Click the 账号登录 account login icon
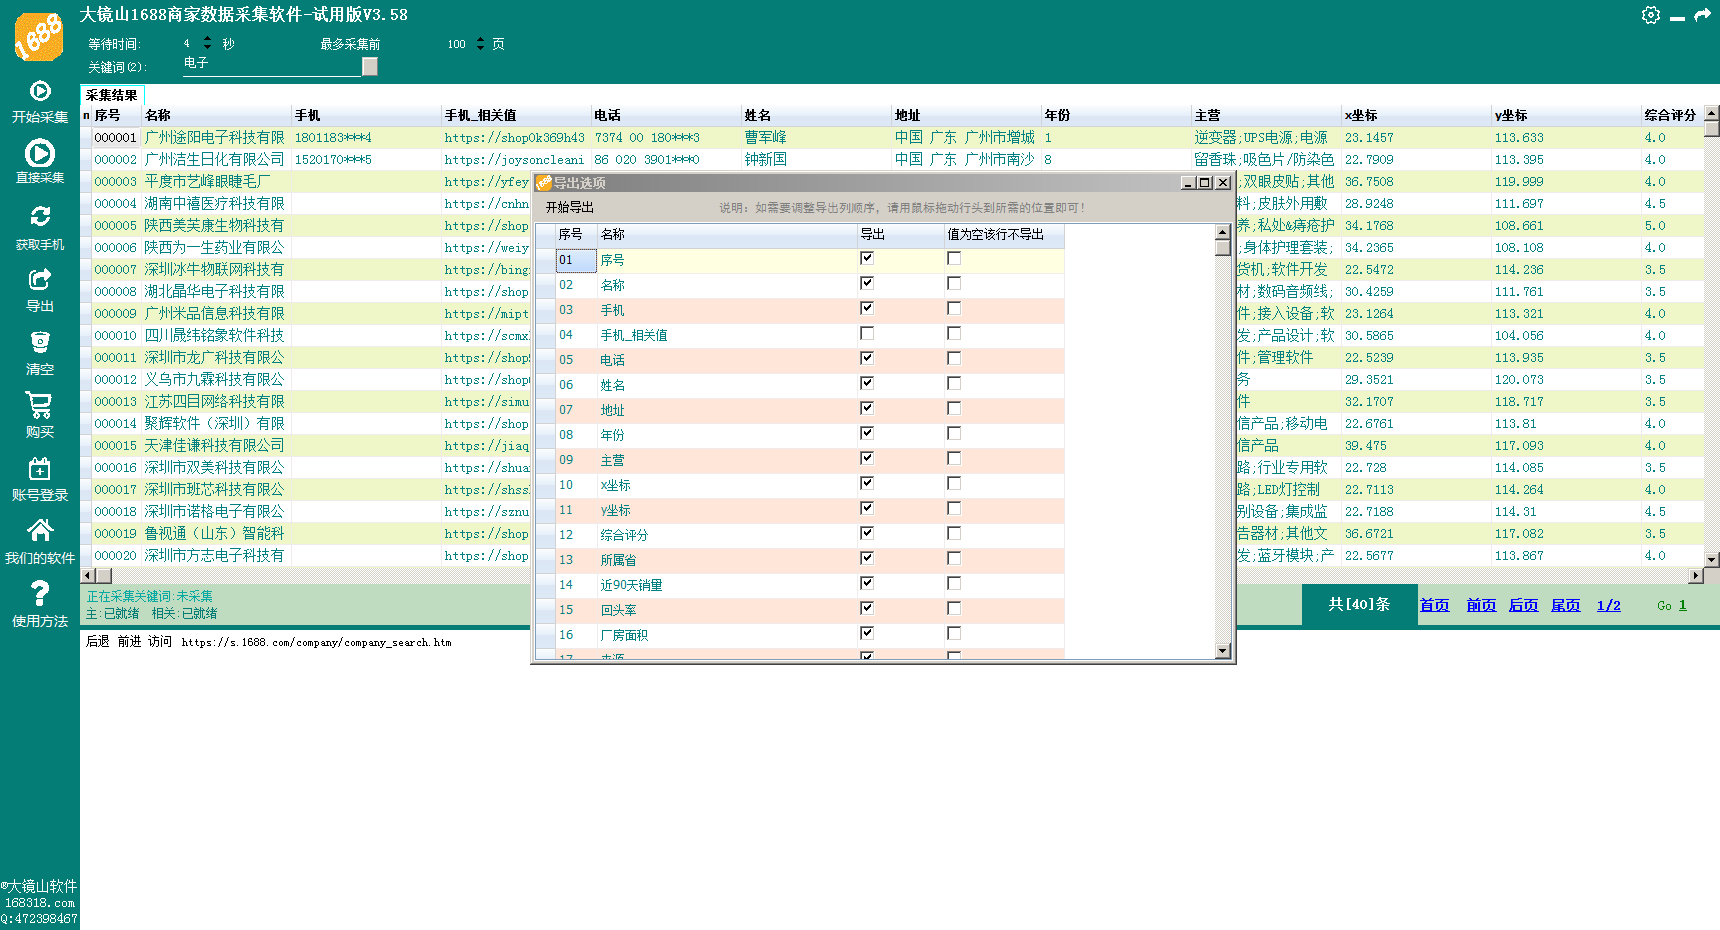Viewport: 1720px width, 930px height. (x=40, y=469)
